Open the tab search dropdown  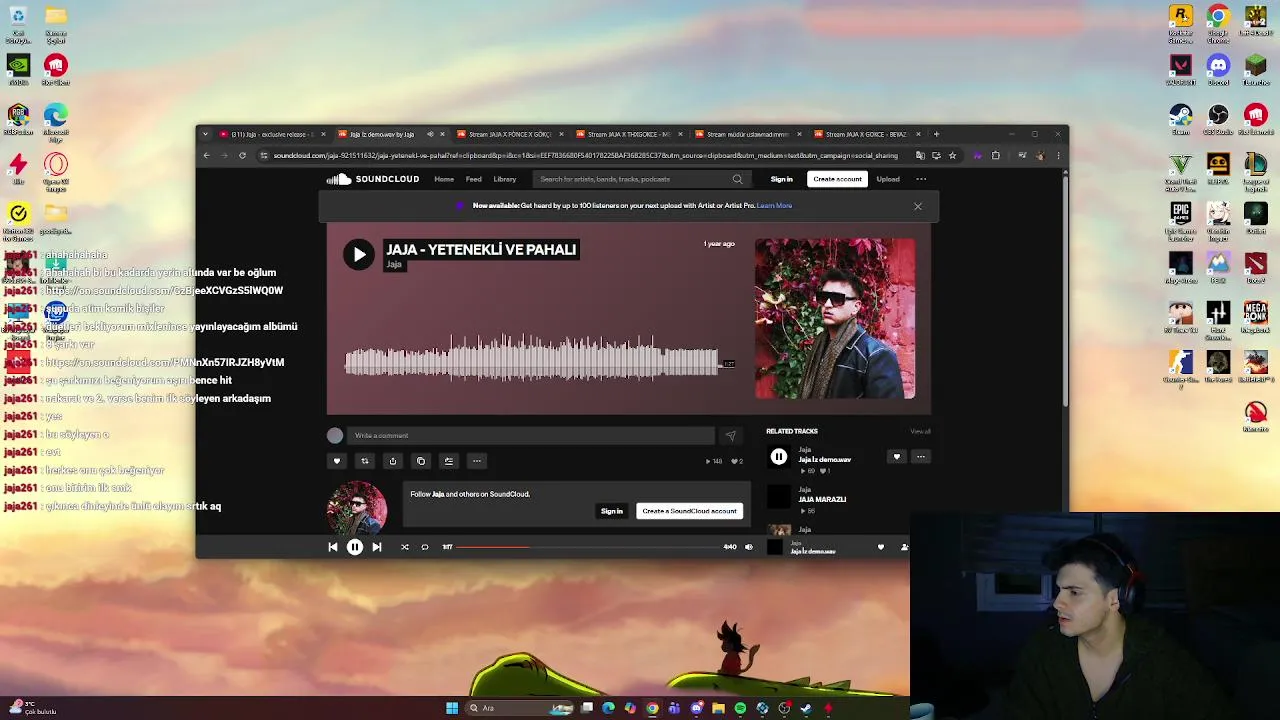coord(205,134)
